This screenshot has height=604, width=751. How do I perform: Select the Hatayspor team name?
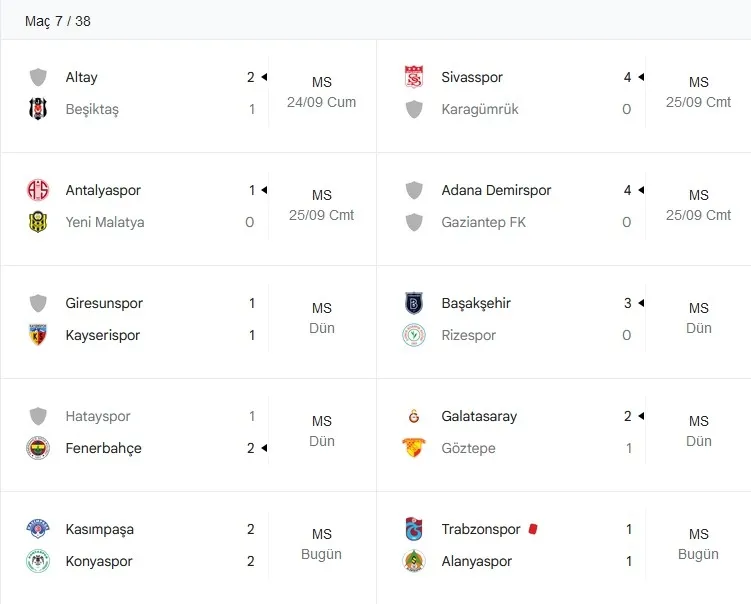[x=98, y=416]
